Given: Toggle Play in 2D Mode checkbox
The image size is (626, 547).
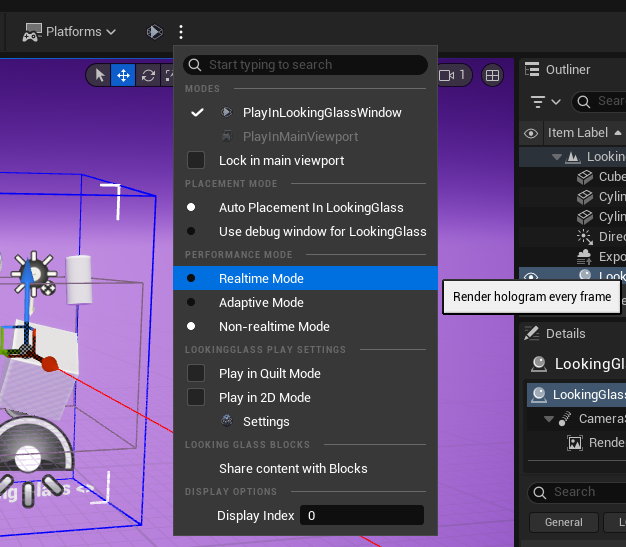Looking at the screenshot, I should [x=197, y=397].
